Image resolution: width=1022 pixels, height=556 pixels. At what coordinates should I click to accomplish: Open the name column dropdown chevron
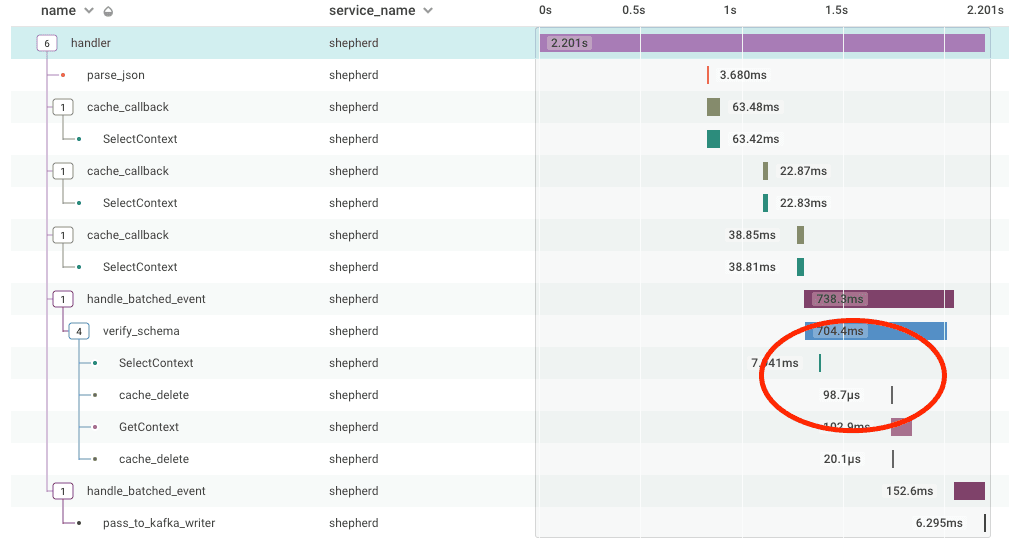(x=90, y=11)
